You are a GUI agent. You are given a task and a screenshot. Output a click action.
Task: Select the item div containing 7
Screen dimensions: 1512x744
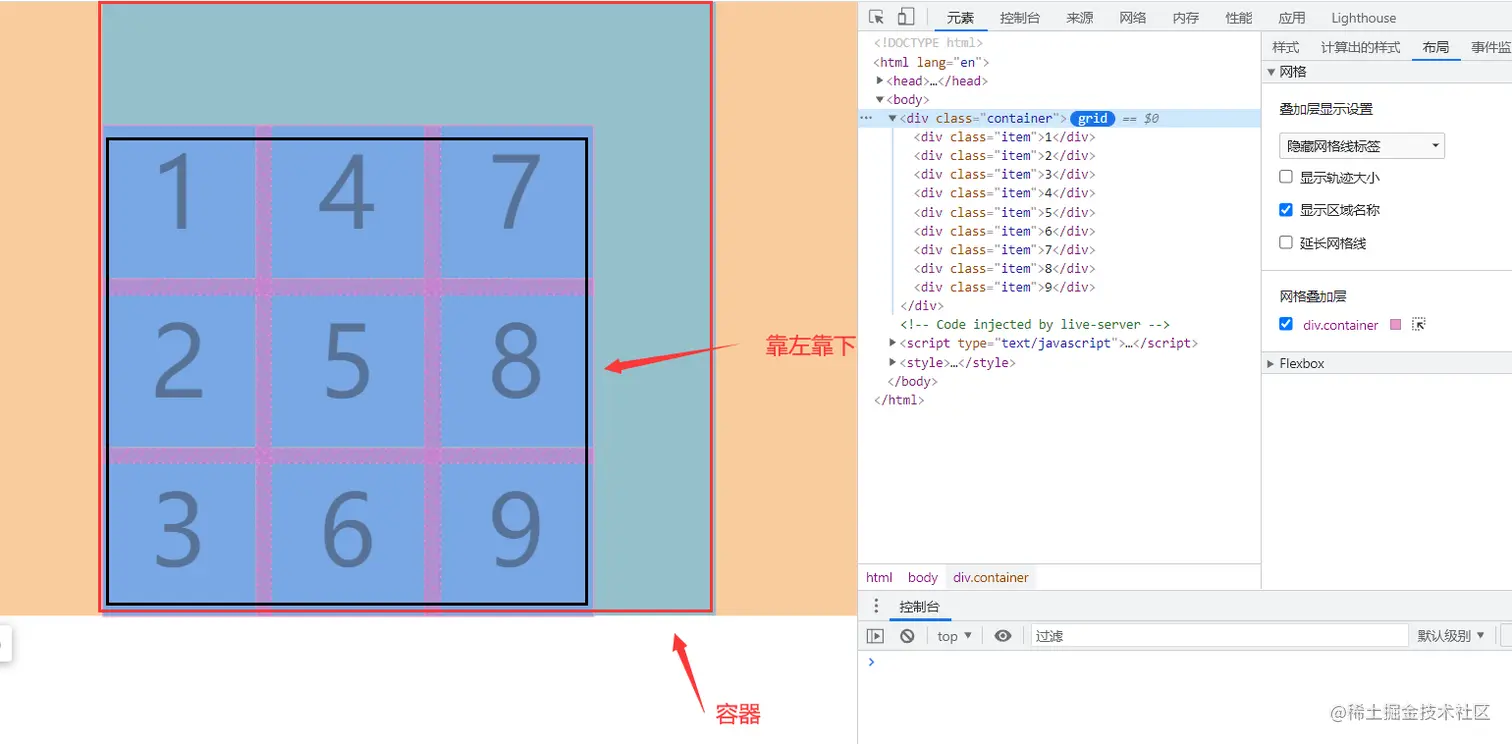[1005, 249]
